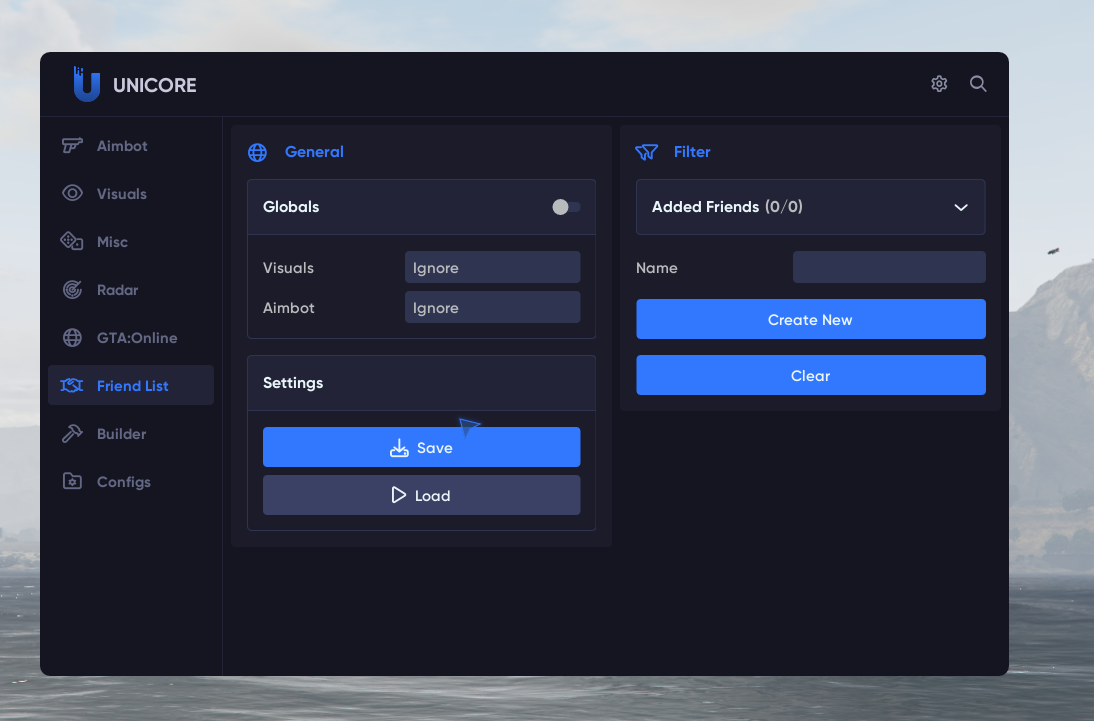Open the Aimbot Ignore dropdown
Screen dimensions: 1094x721
(492, 308)
